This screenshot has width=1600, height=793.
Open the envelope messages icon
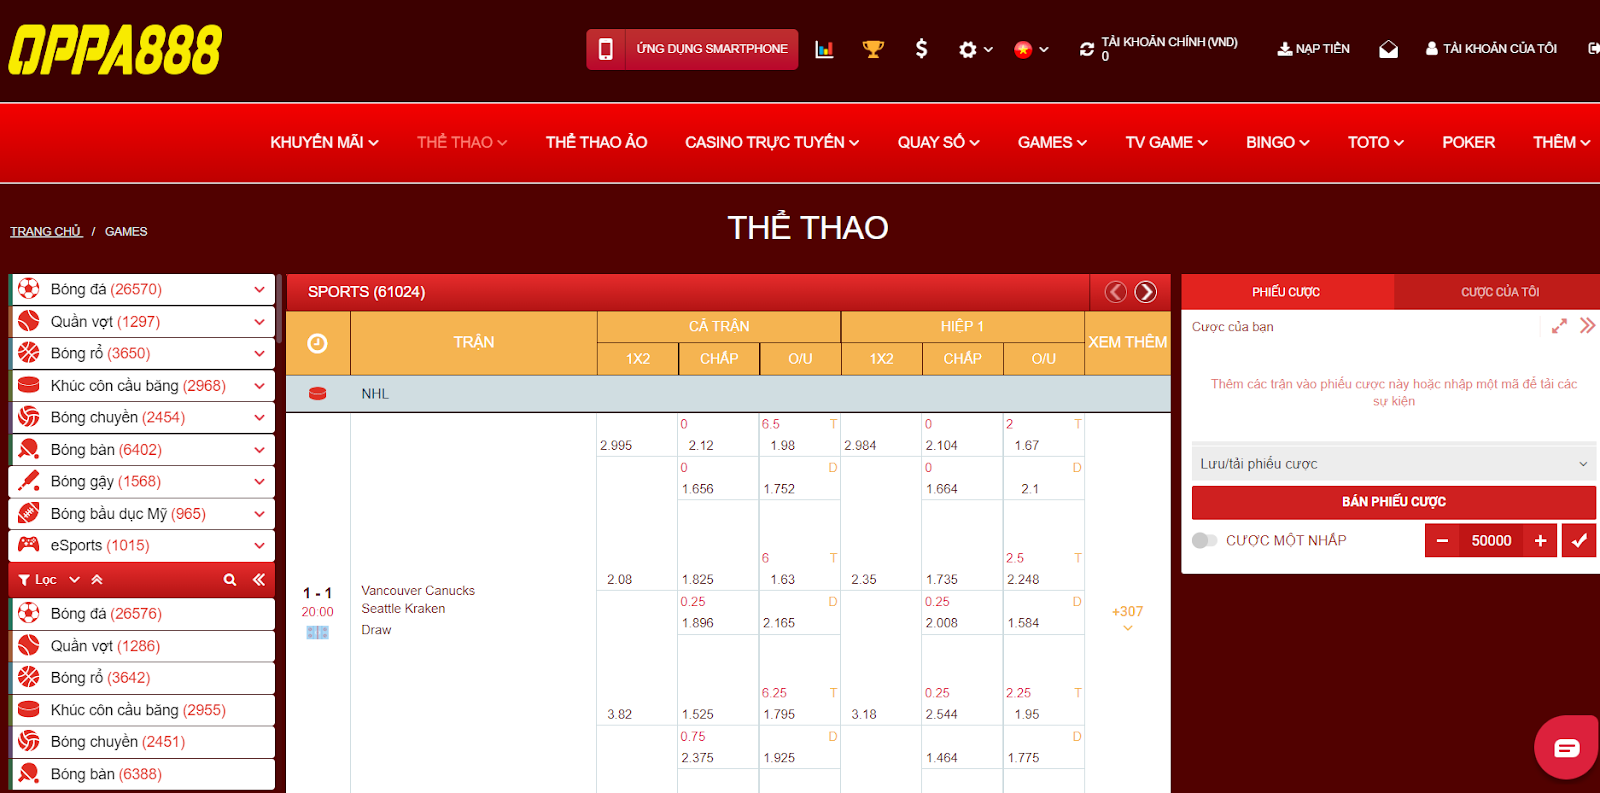tap(1388, 49)
